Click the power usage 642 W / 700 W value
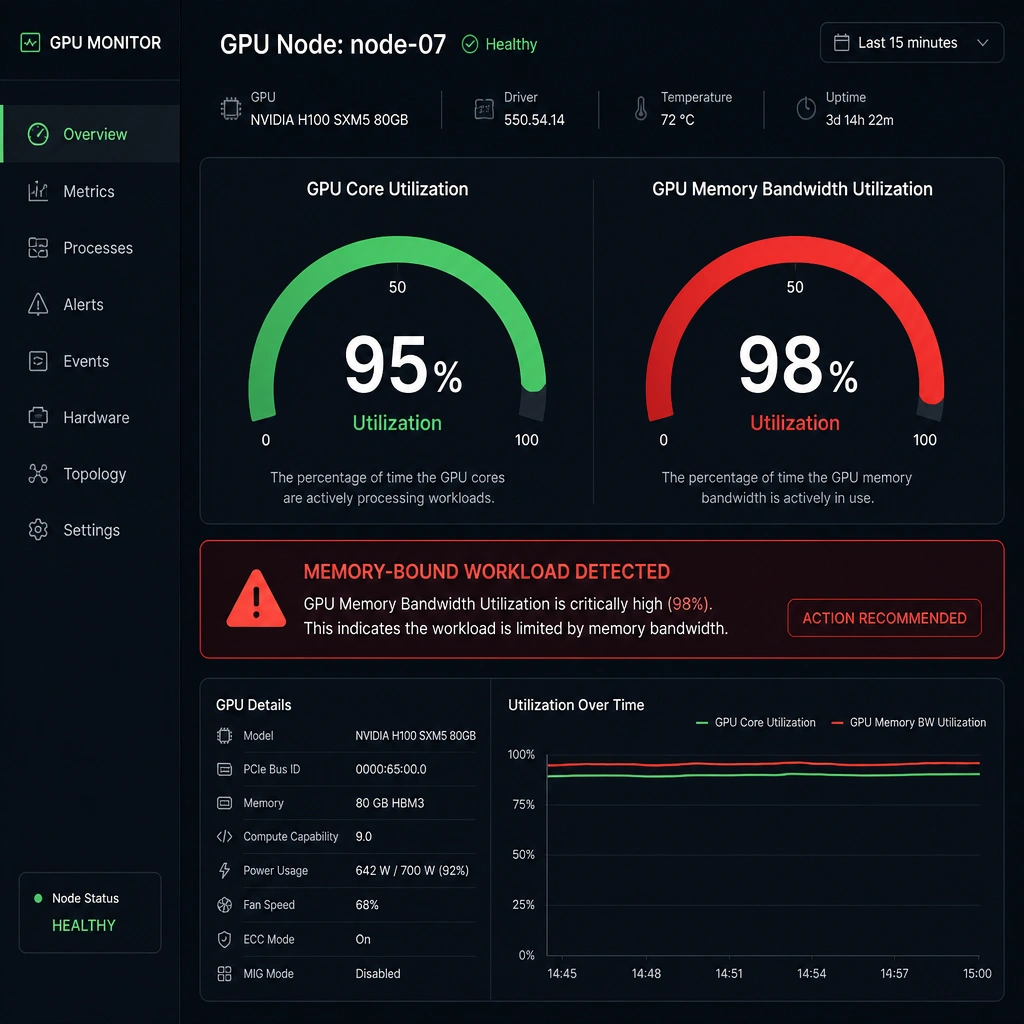Screen dimensions: 1024x1024 pos(412,871)
